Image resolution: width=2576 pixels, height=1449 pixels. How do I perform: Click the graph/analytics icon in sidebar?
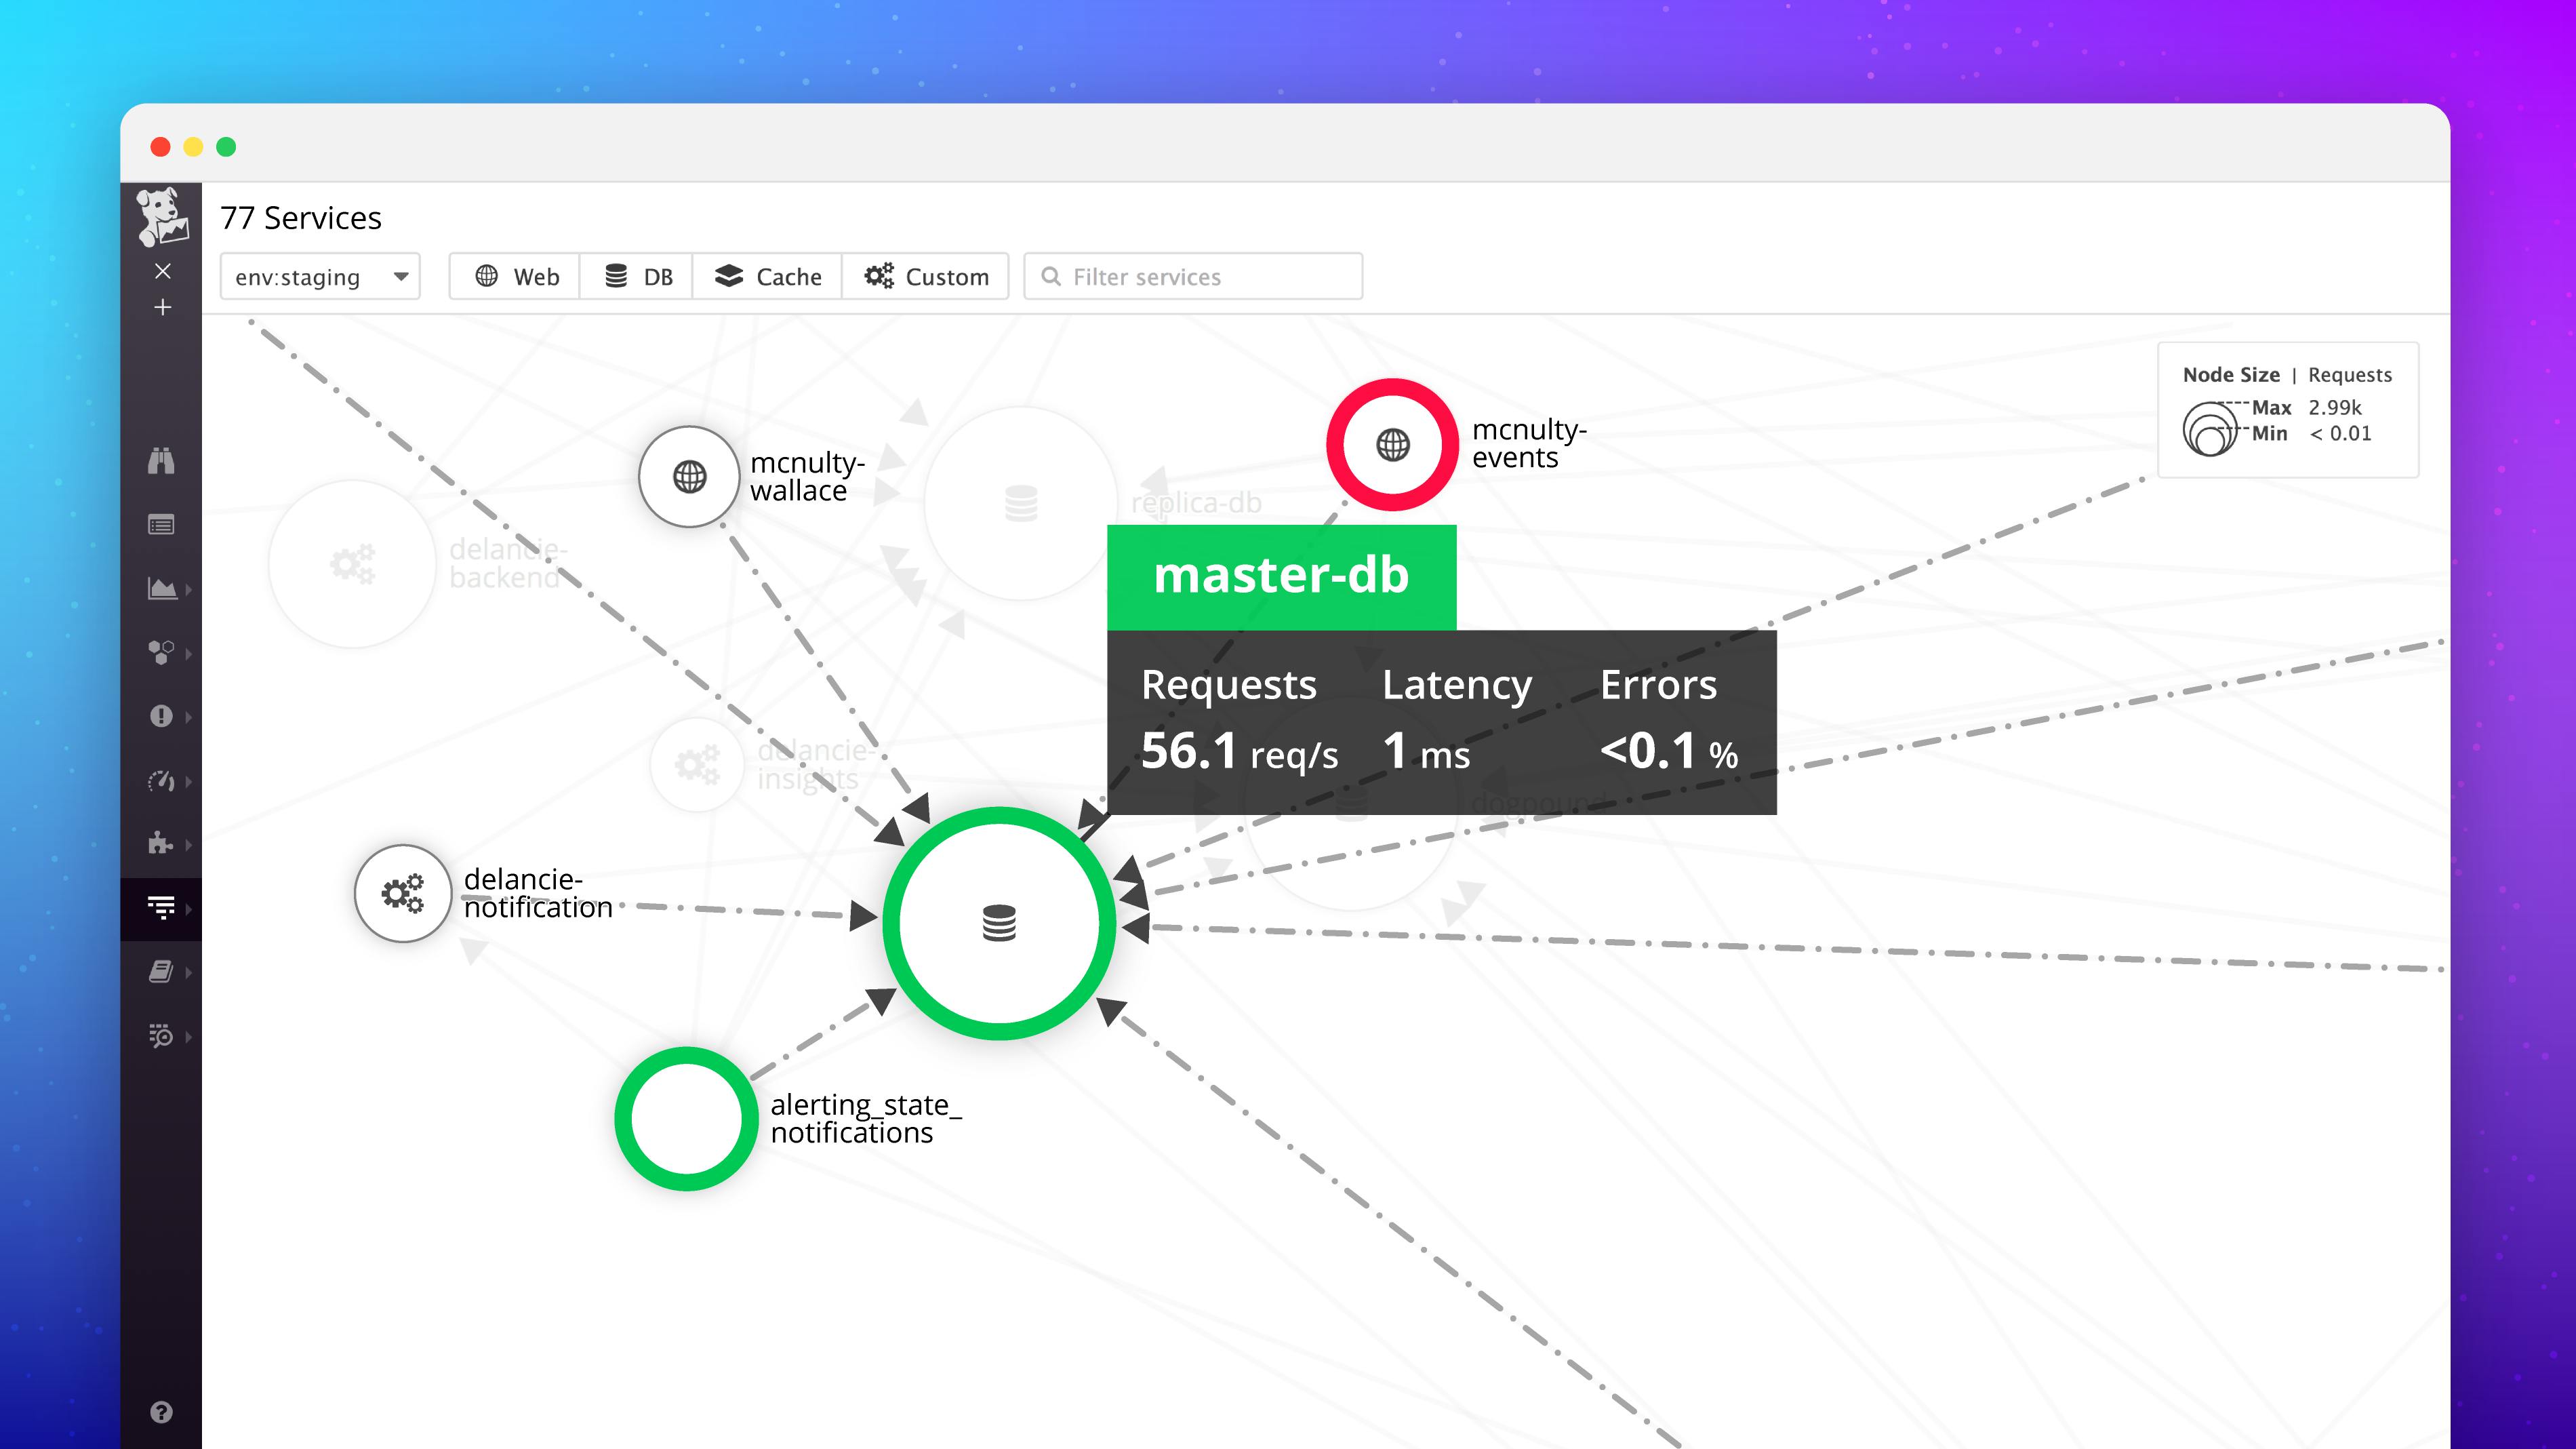(x=163, y=589)
